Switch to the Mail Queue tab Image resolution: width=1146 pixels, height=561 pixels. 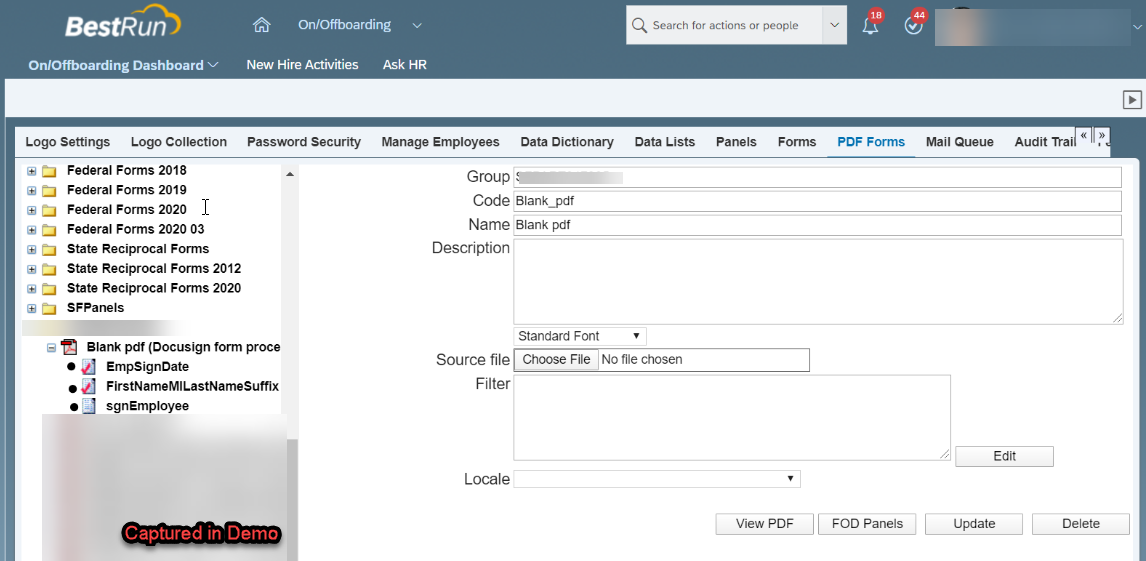tap(960, 142)
